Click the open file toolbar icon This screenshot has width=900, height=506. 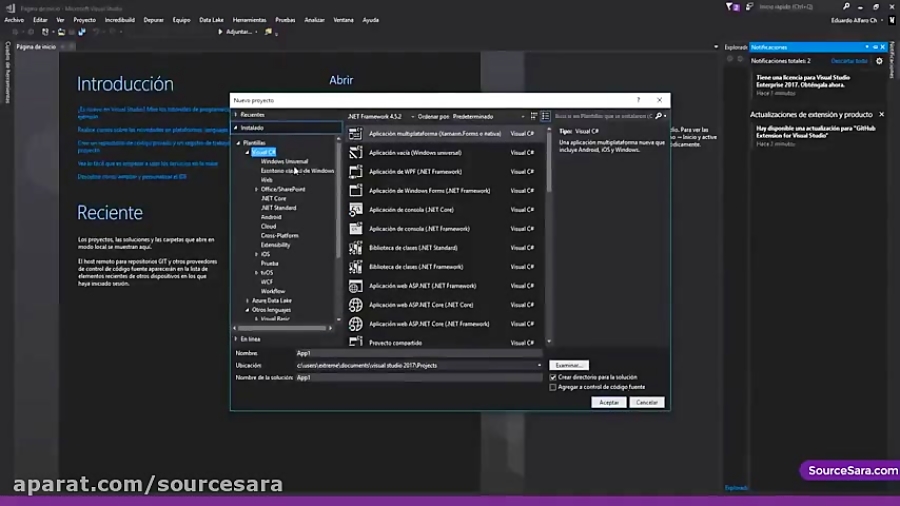pos(61,32)
